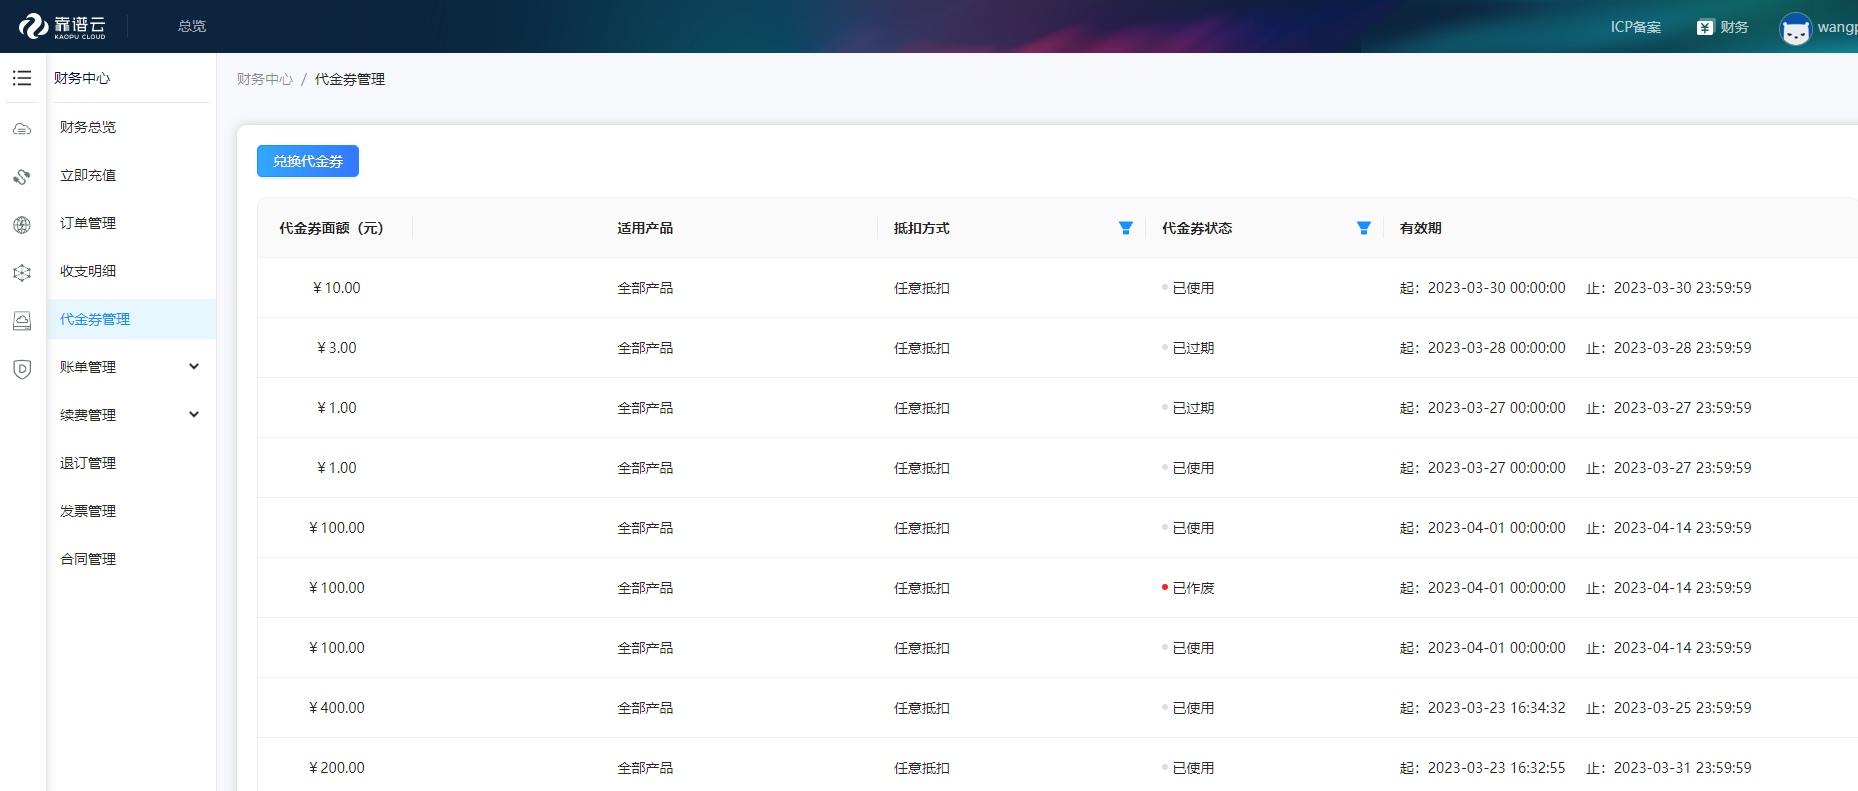Select 代金券管理 in sidebar

pyautogui.click(x=95, y=319)
